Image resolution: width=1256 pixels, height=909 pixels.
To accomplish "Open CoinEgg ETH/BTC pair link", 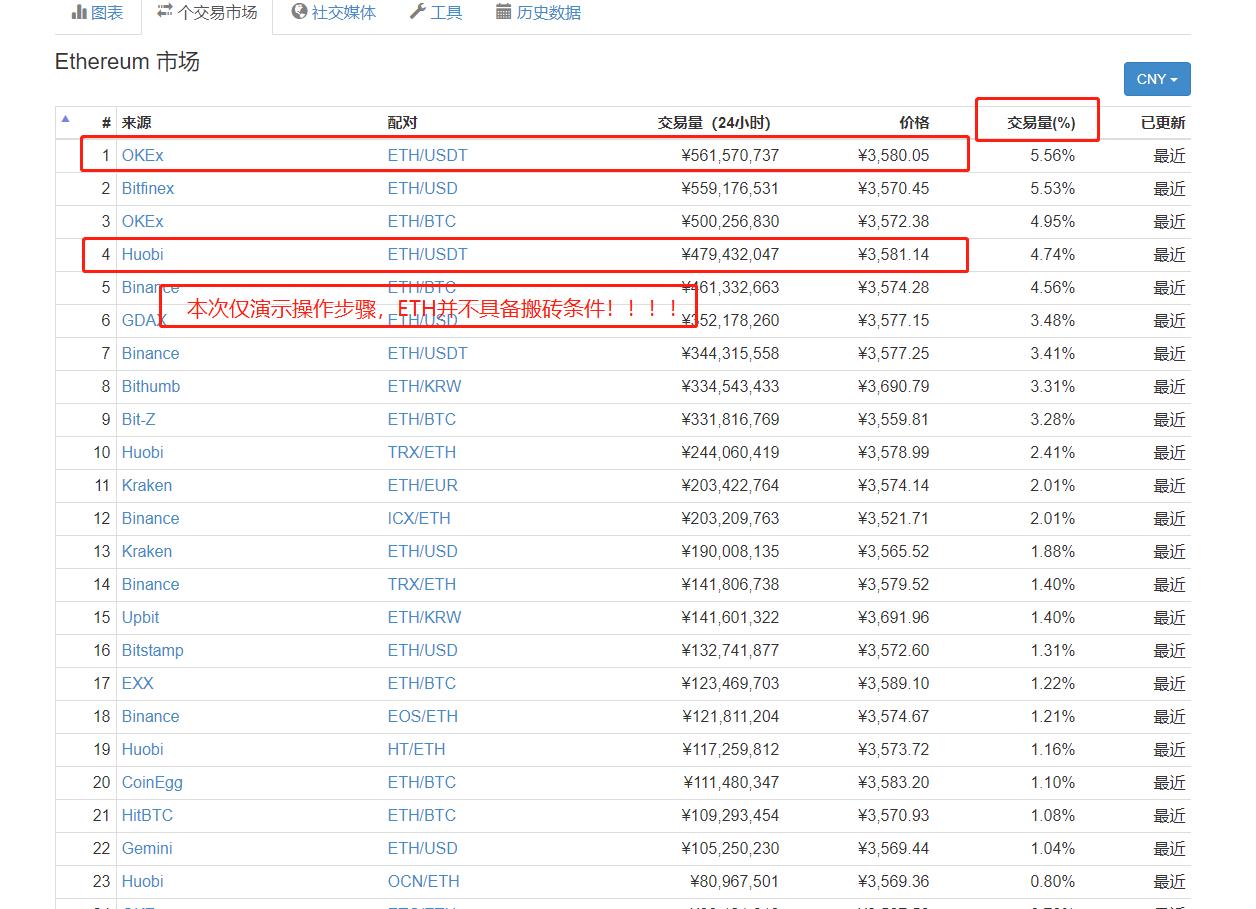I will point(421,782).
